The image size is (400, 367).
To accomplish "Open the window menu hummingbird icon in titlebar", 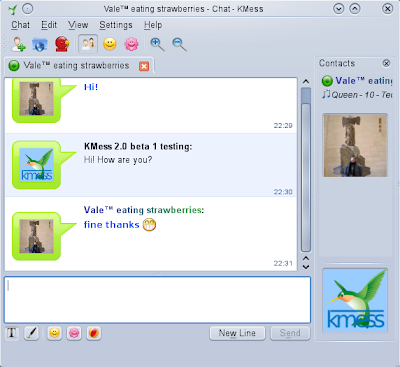I will [x=13, y=9].
